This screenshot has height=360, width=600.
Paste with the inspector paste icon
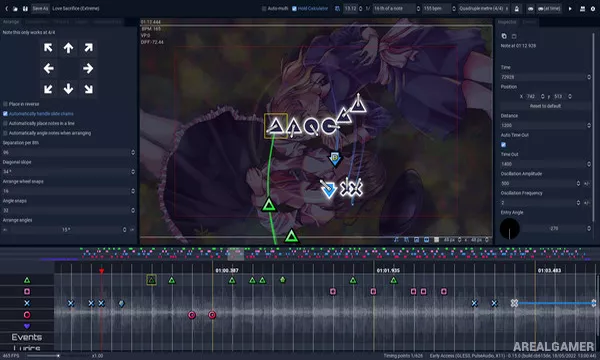(514, 36)
